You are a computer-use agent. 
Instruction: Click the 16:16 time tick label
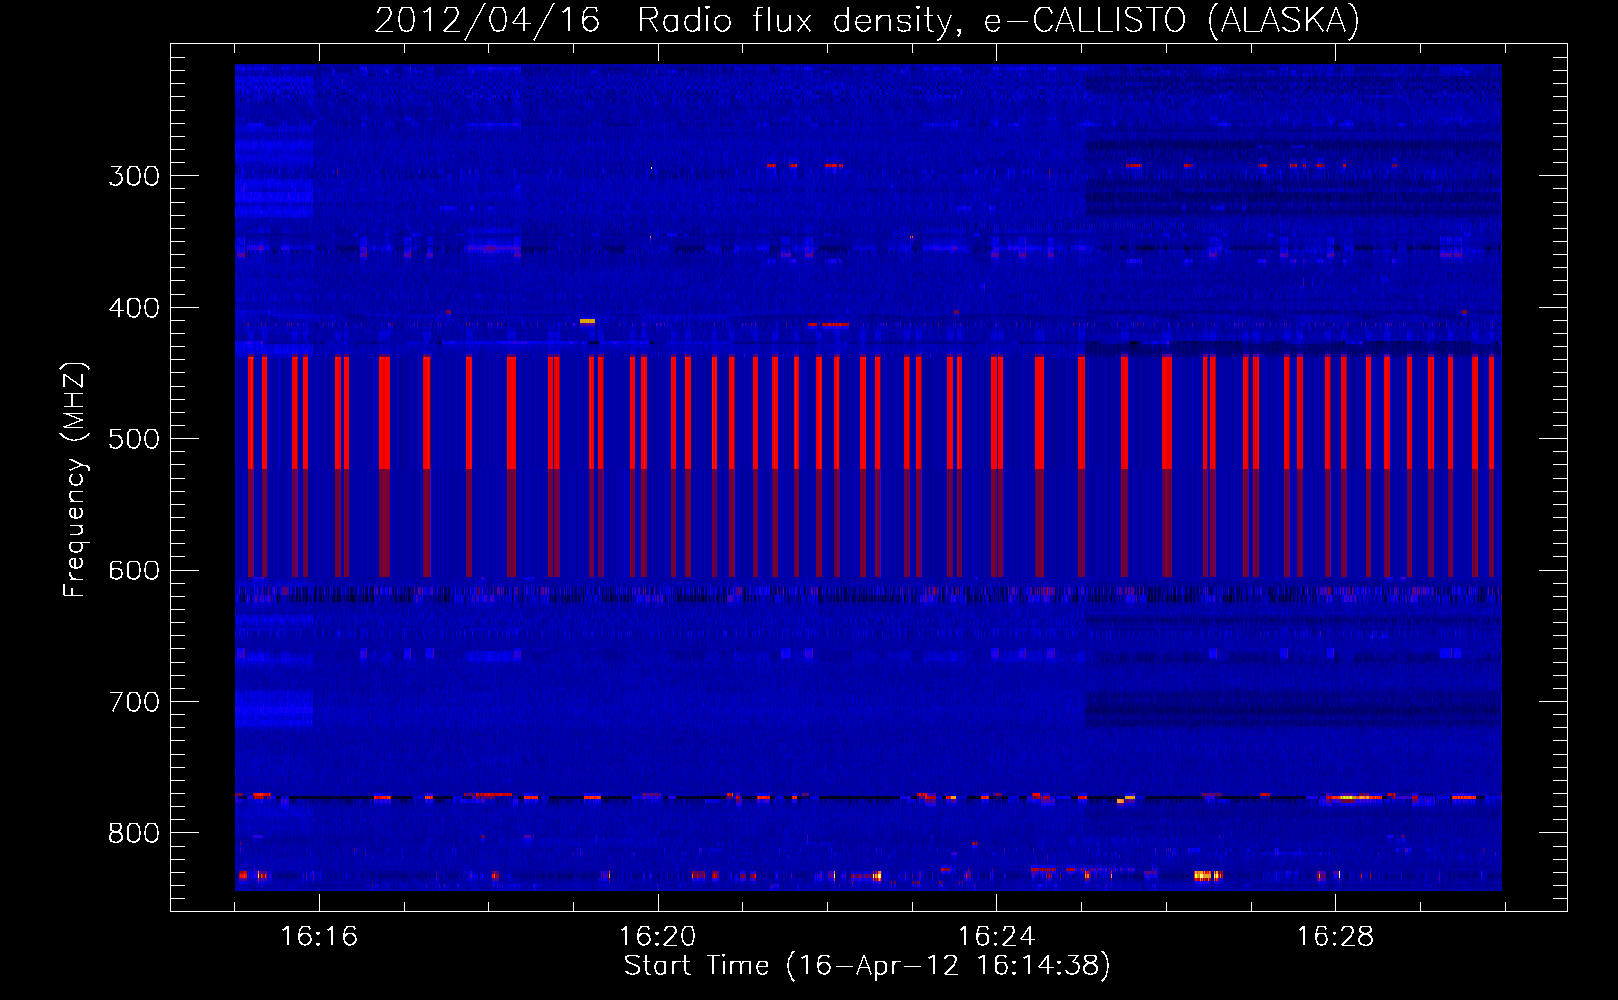319,936
